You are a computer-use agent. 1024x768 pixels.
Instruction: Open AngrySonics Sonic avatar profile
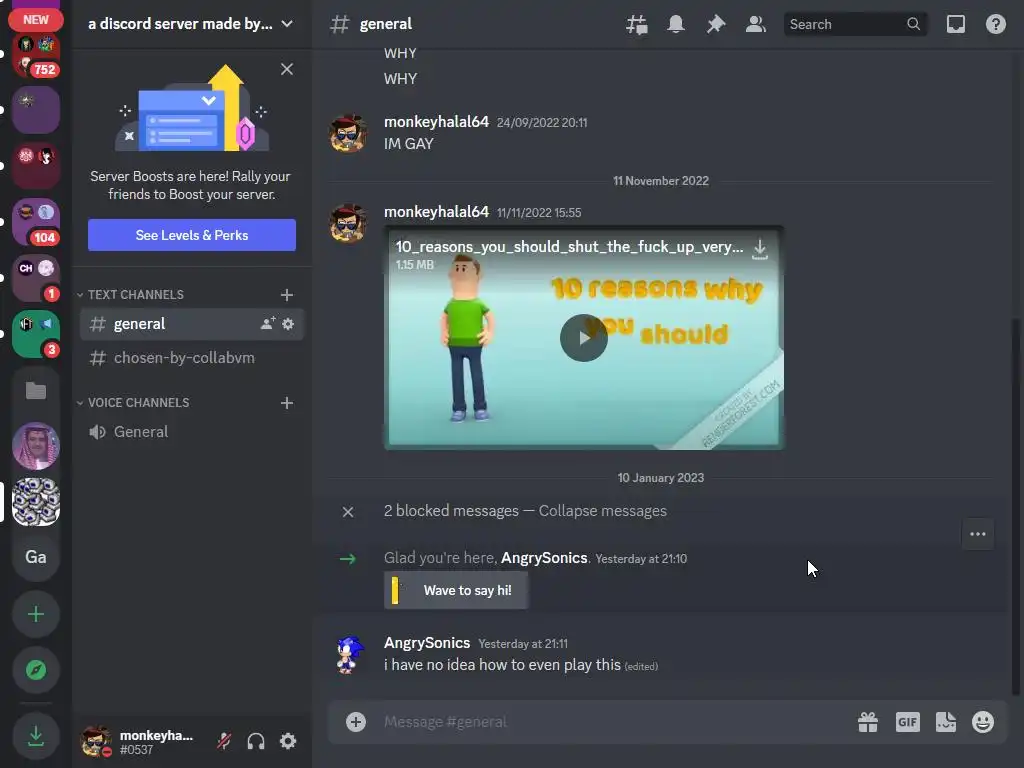[x=349, y=654]
